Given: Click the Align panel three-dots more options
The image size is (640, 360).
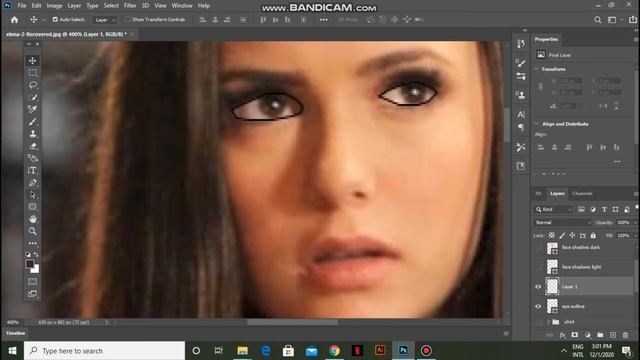Looking at the screenshot, I should click(617, 162).
